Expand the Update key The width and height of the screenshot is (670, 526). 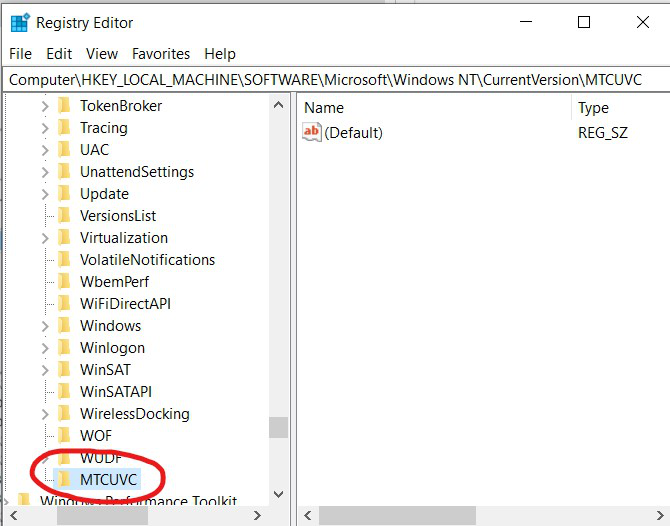[45, 194]
